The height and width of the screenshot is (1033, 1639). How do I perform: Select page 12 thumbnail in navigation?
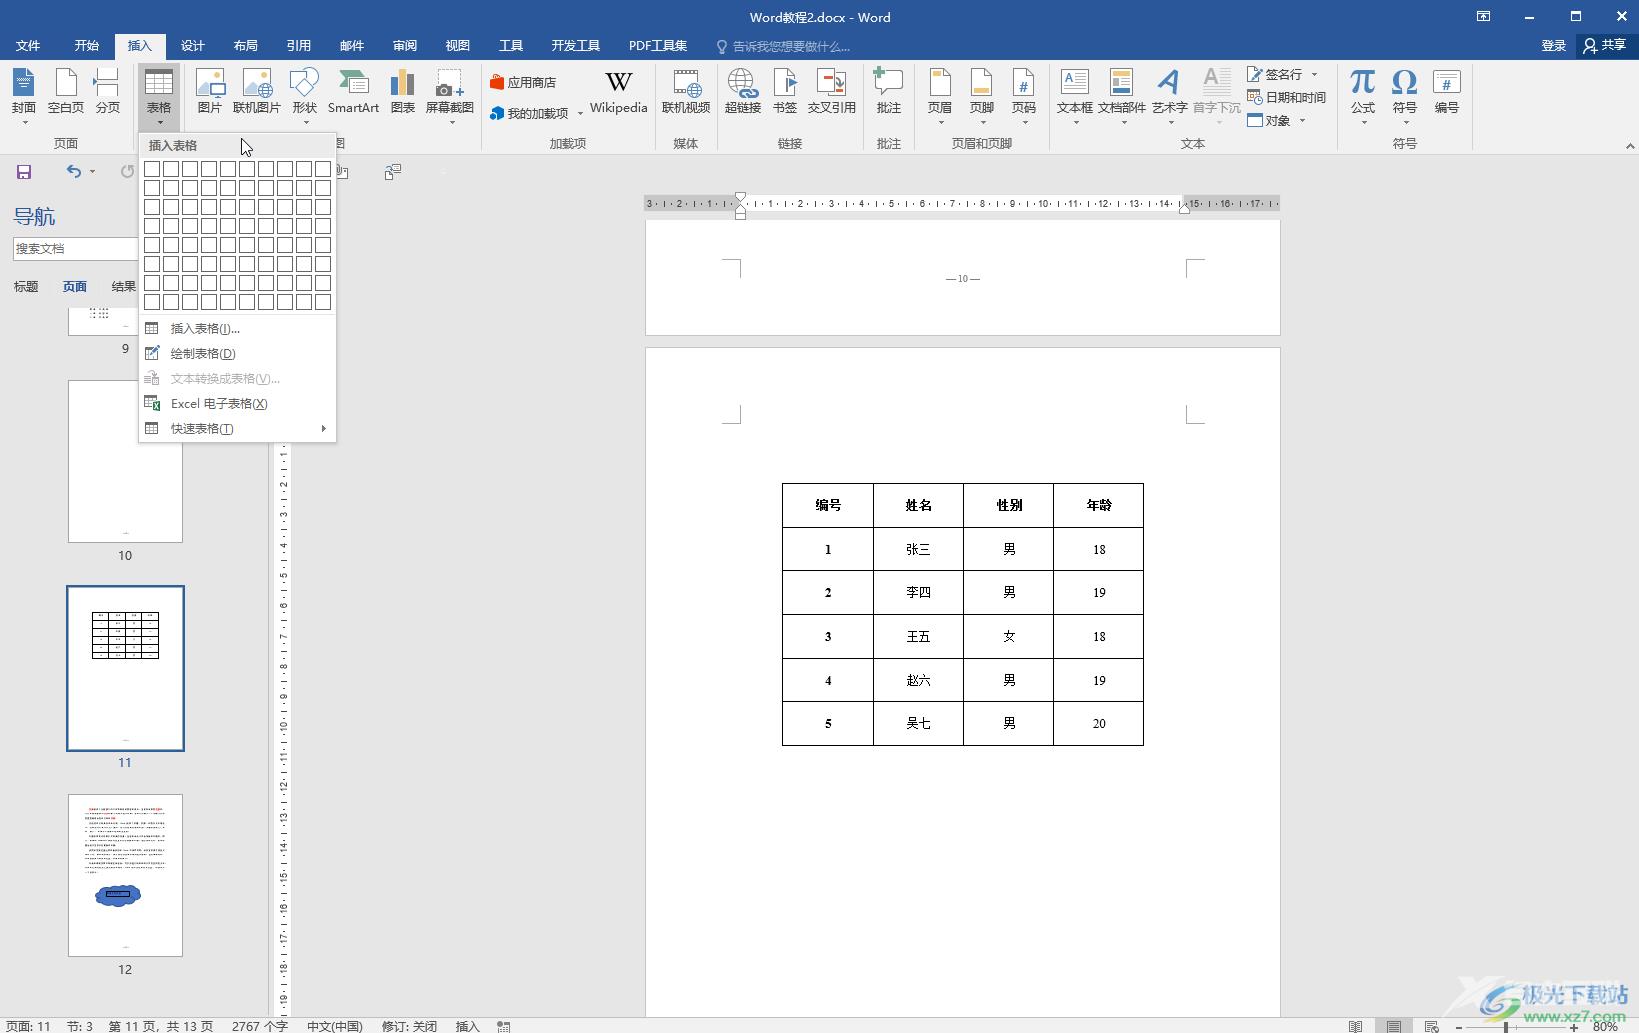click(x=125, y=876)
